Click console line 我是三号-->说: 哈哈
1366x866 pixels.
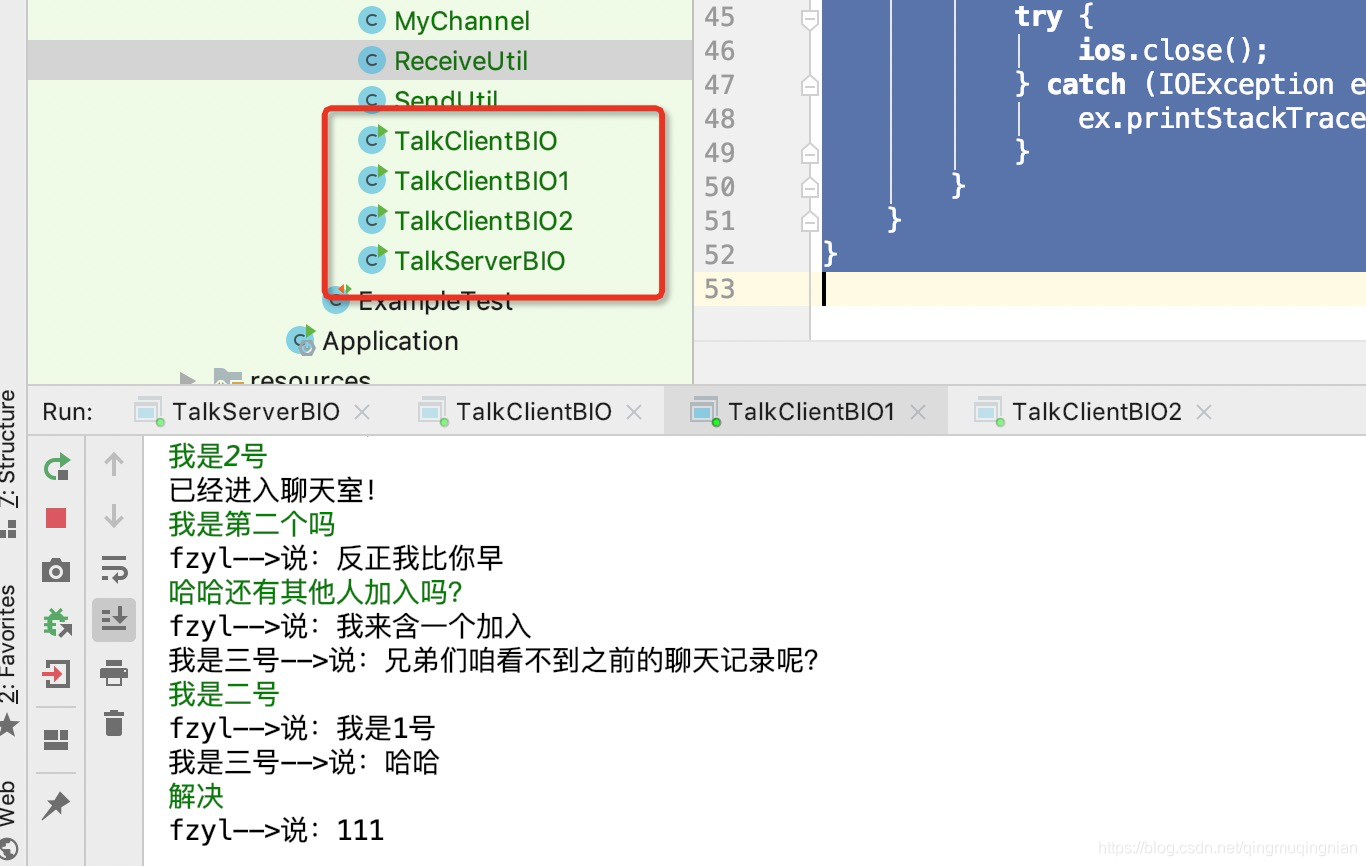coord(304,763)
